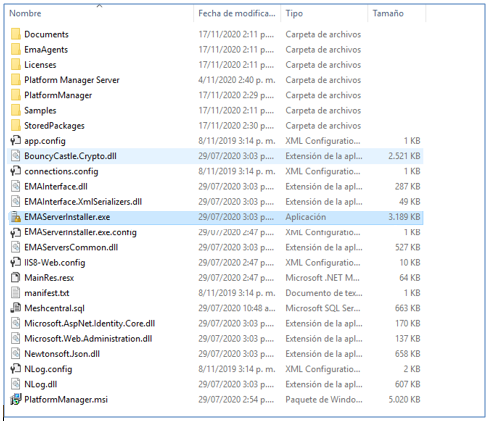Select the Newtonsoft.Json.dll file name

62,354
